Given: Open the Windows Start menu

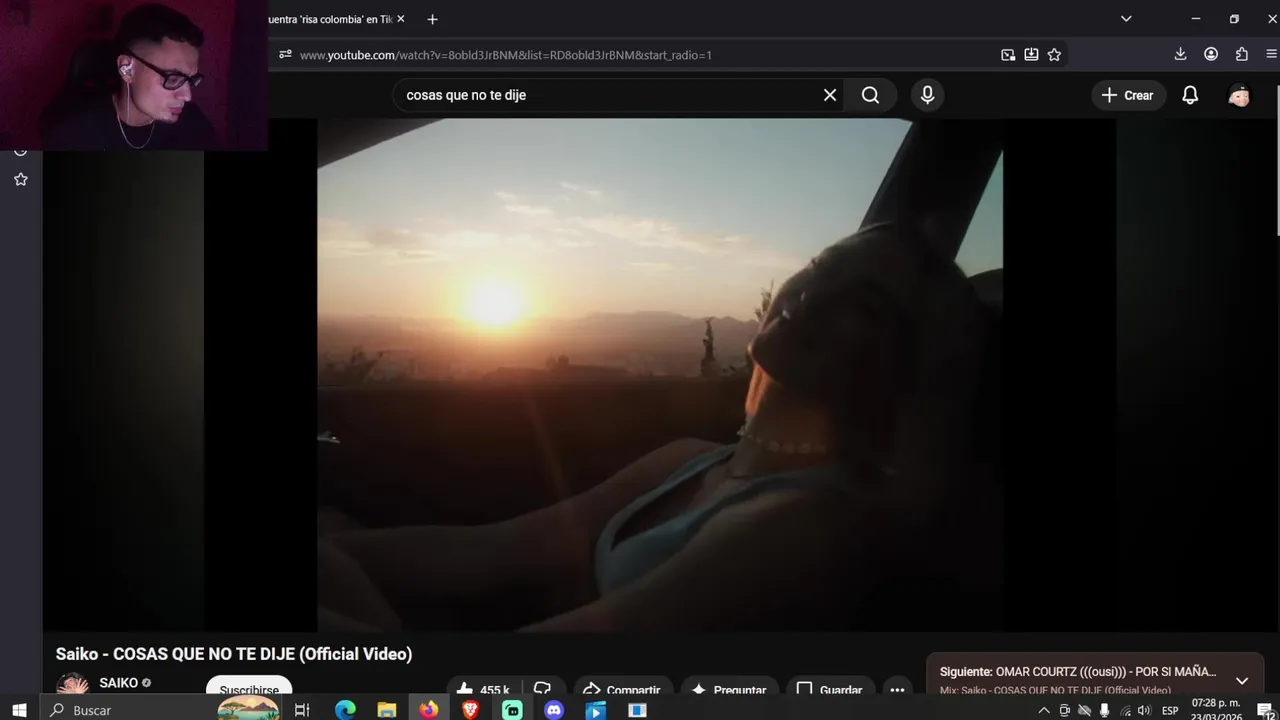Looking at the screenshot, I should (18, 710).
